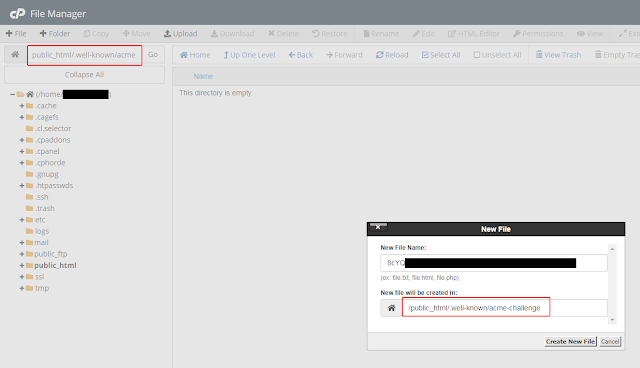Expand the .cagefs folder node
Image resolution: width=640 pixels, height=368 pixels.
[x=22, y=117]
